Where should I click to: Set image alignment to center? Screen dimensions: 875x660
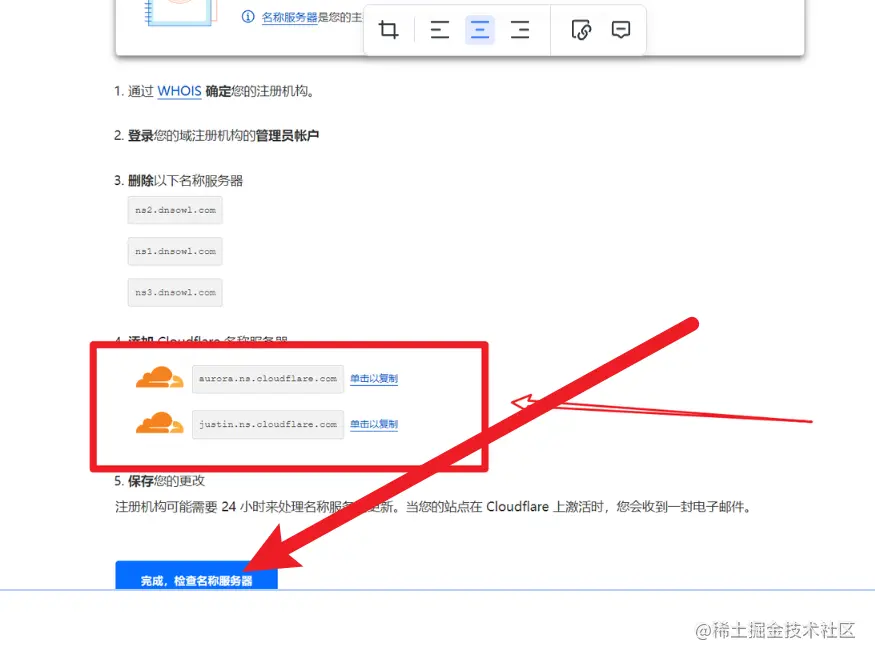point(479,30)
